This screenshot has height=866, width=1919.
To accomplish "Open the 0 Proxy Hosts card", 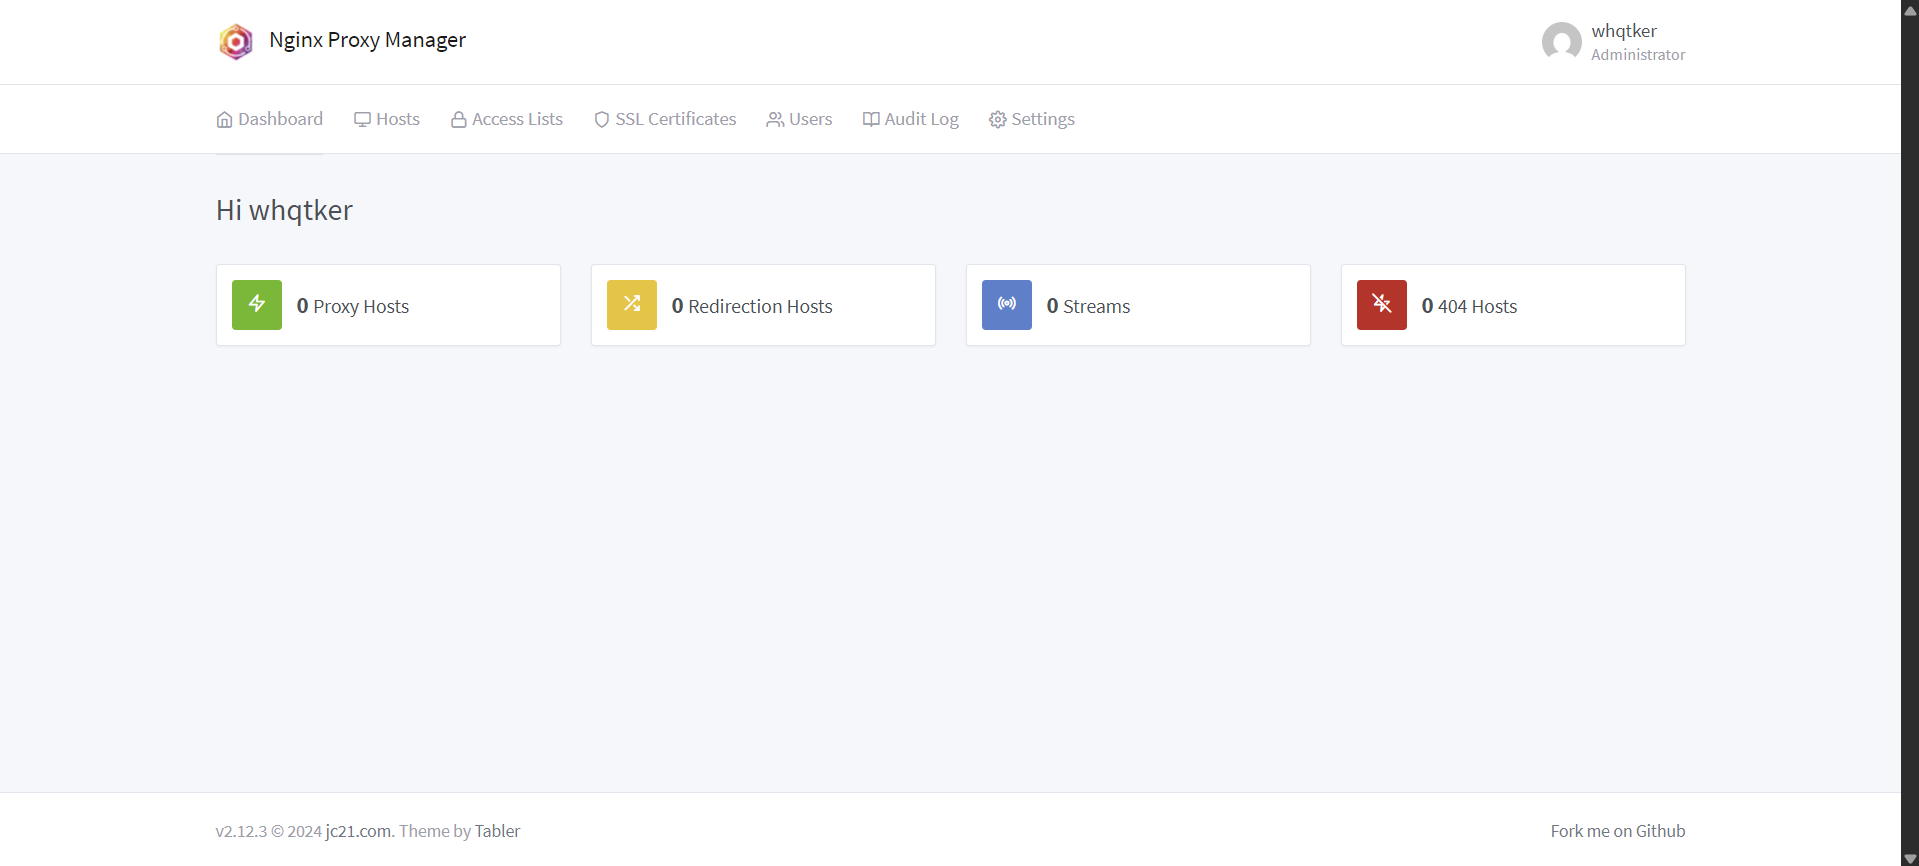I will click(x=388, y=305).
